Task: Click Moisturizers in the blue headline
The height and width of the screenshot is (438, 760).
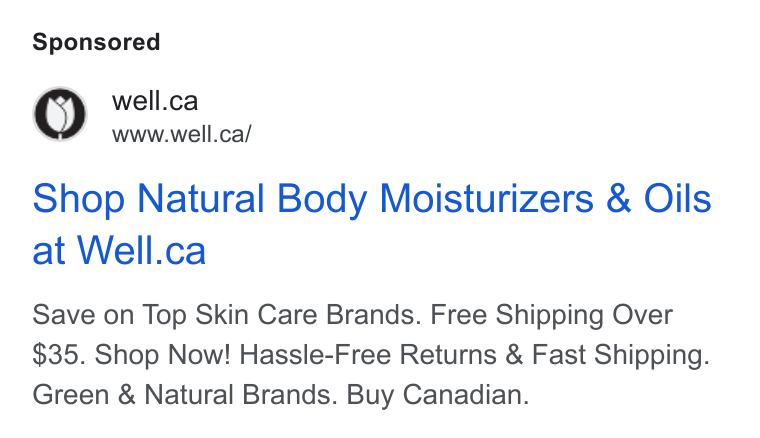Action: (x=486, y=198)
